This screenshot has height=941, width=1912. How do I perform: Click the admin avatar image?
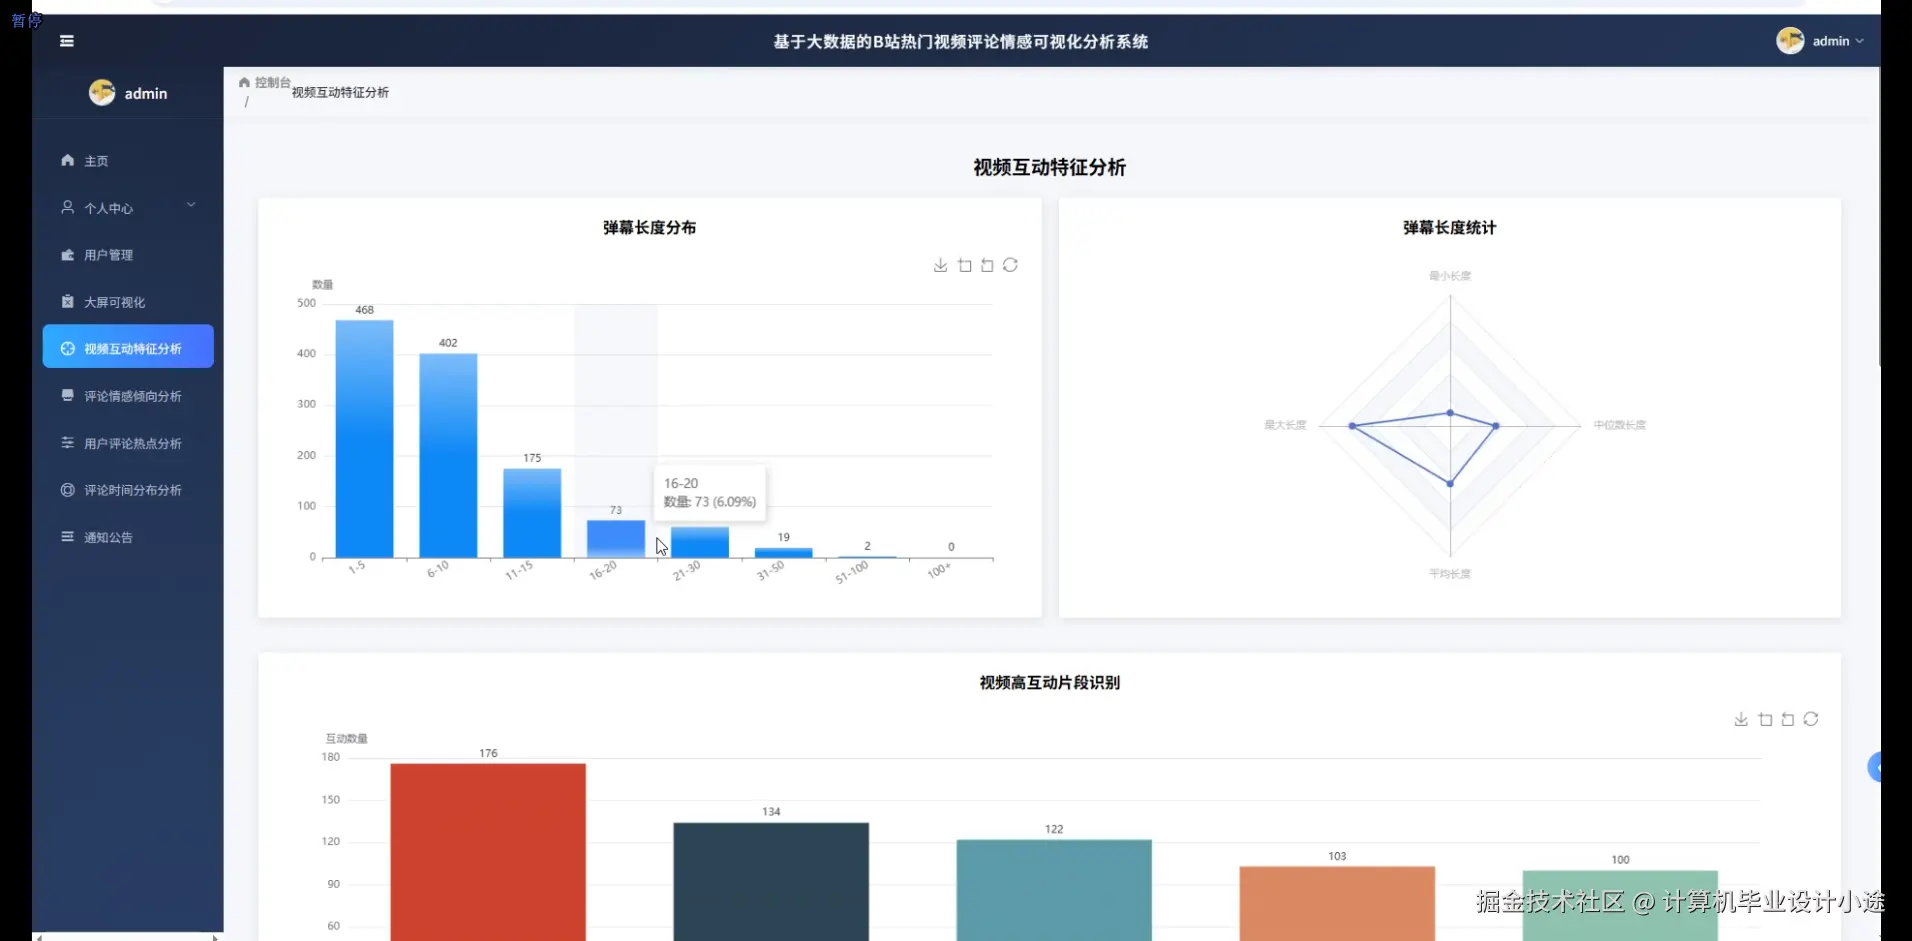coord(1790,41)
